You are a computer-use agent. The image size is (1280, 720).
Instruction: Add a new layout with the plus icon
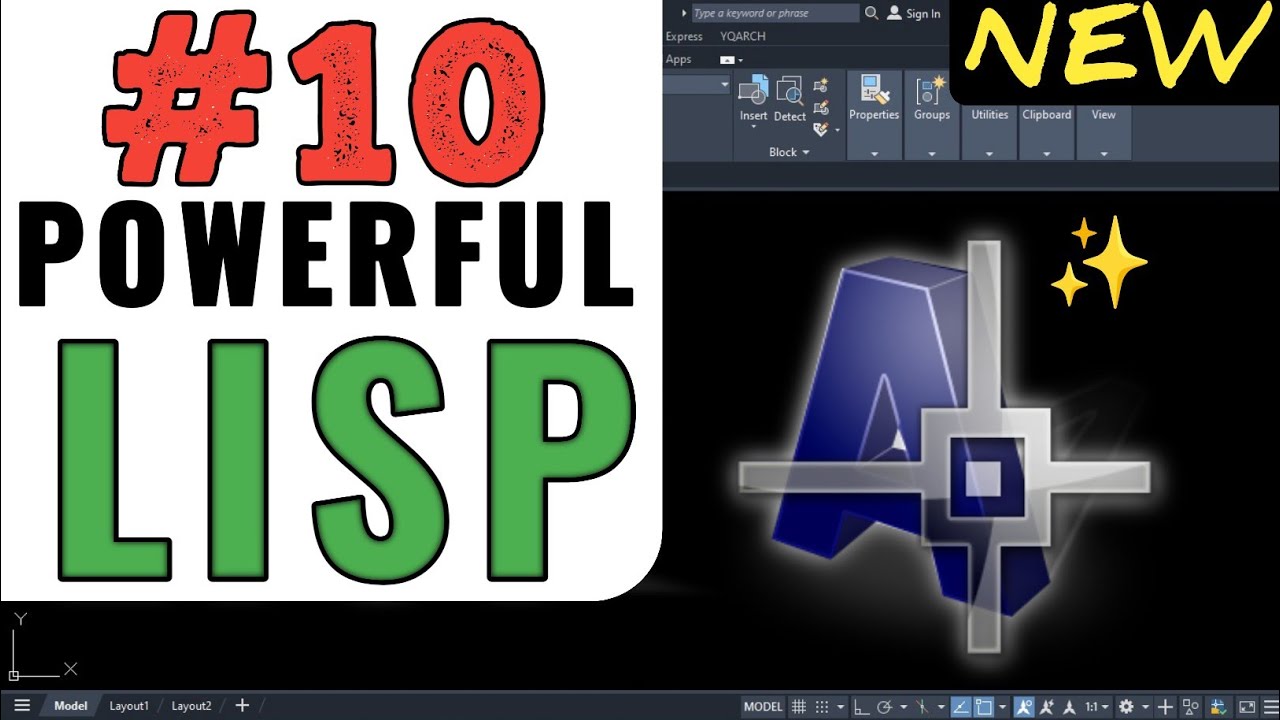(x=242, y=705)
